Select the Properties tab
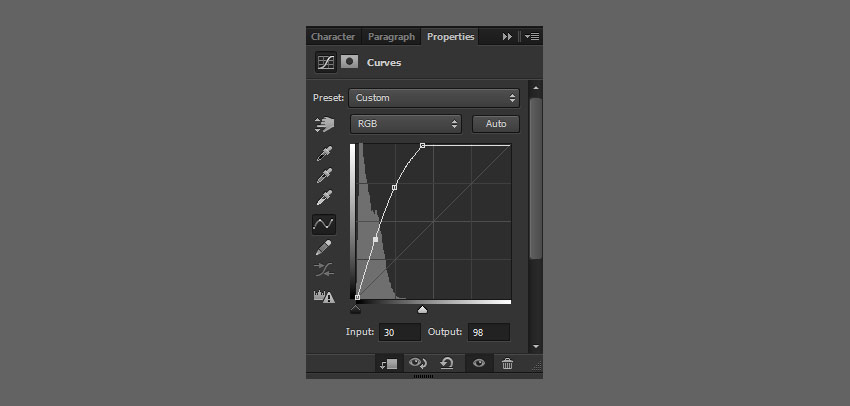Screen dimensions: 850x406 [450, 37]
